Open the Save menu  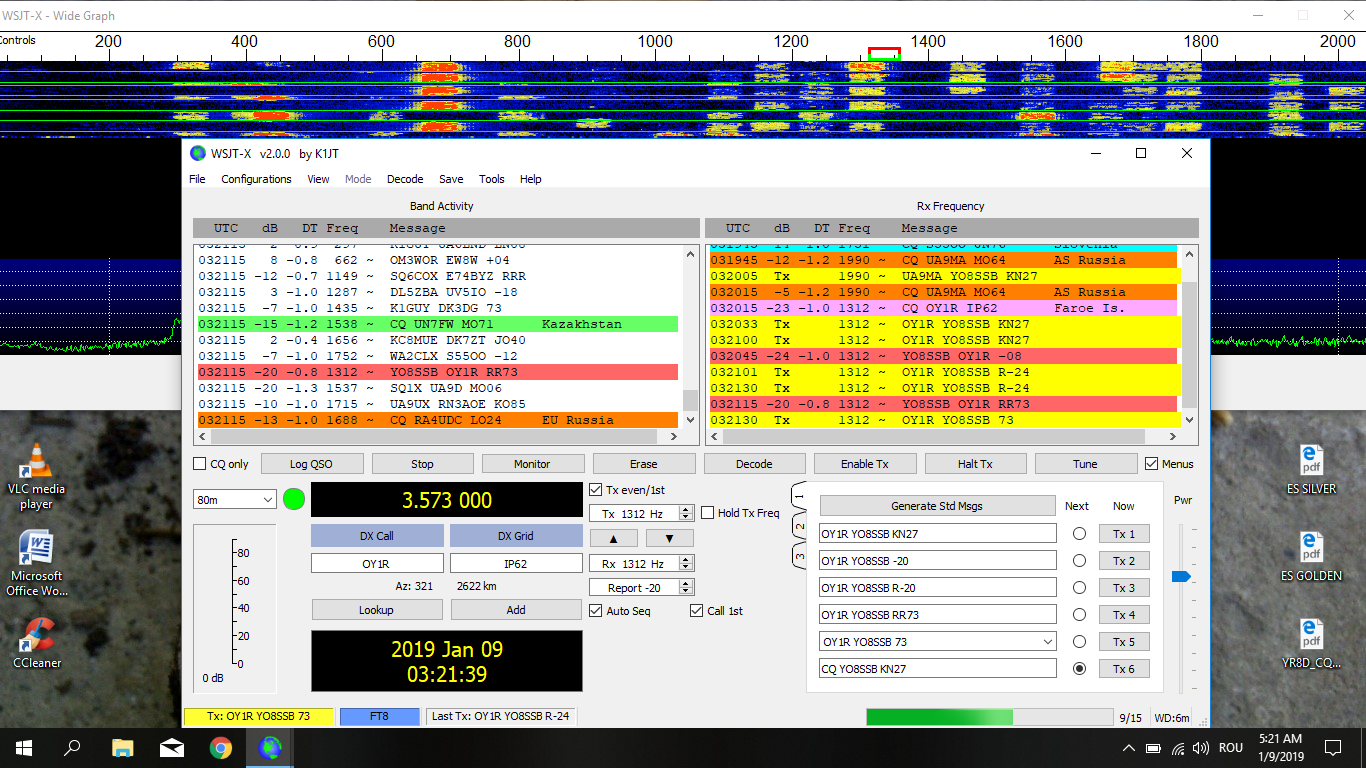[451, 179]
